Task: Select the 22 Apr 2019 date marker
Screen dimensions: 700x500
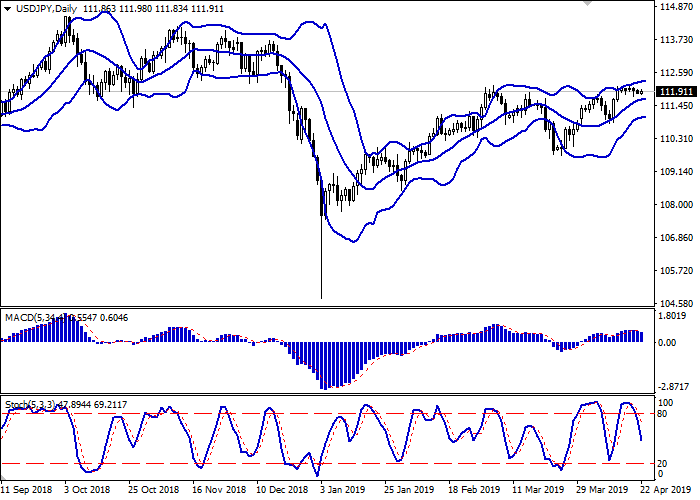Action: pos(661,491)
